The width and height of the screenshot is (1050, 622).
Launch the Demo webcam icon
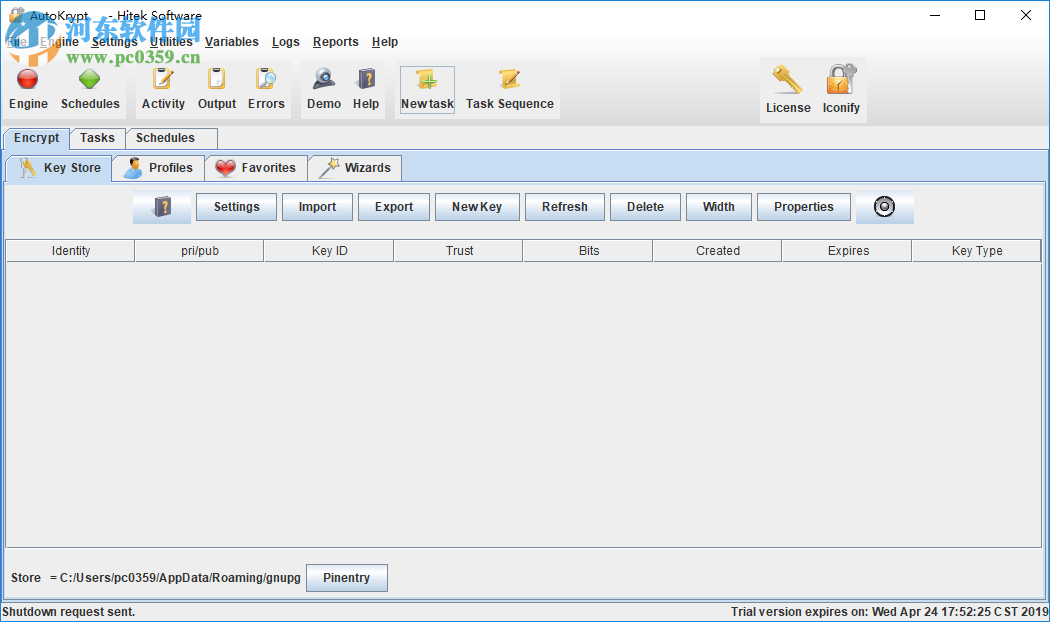click(x=324, y=79)
